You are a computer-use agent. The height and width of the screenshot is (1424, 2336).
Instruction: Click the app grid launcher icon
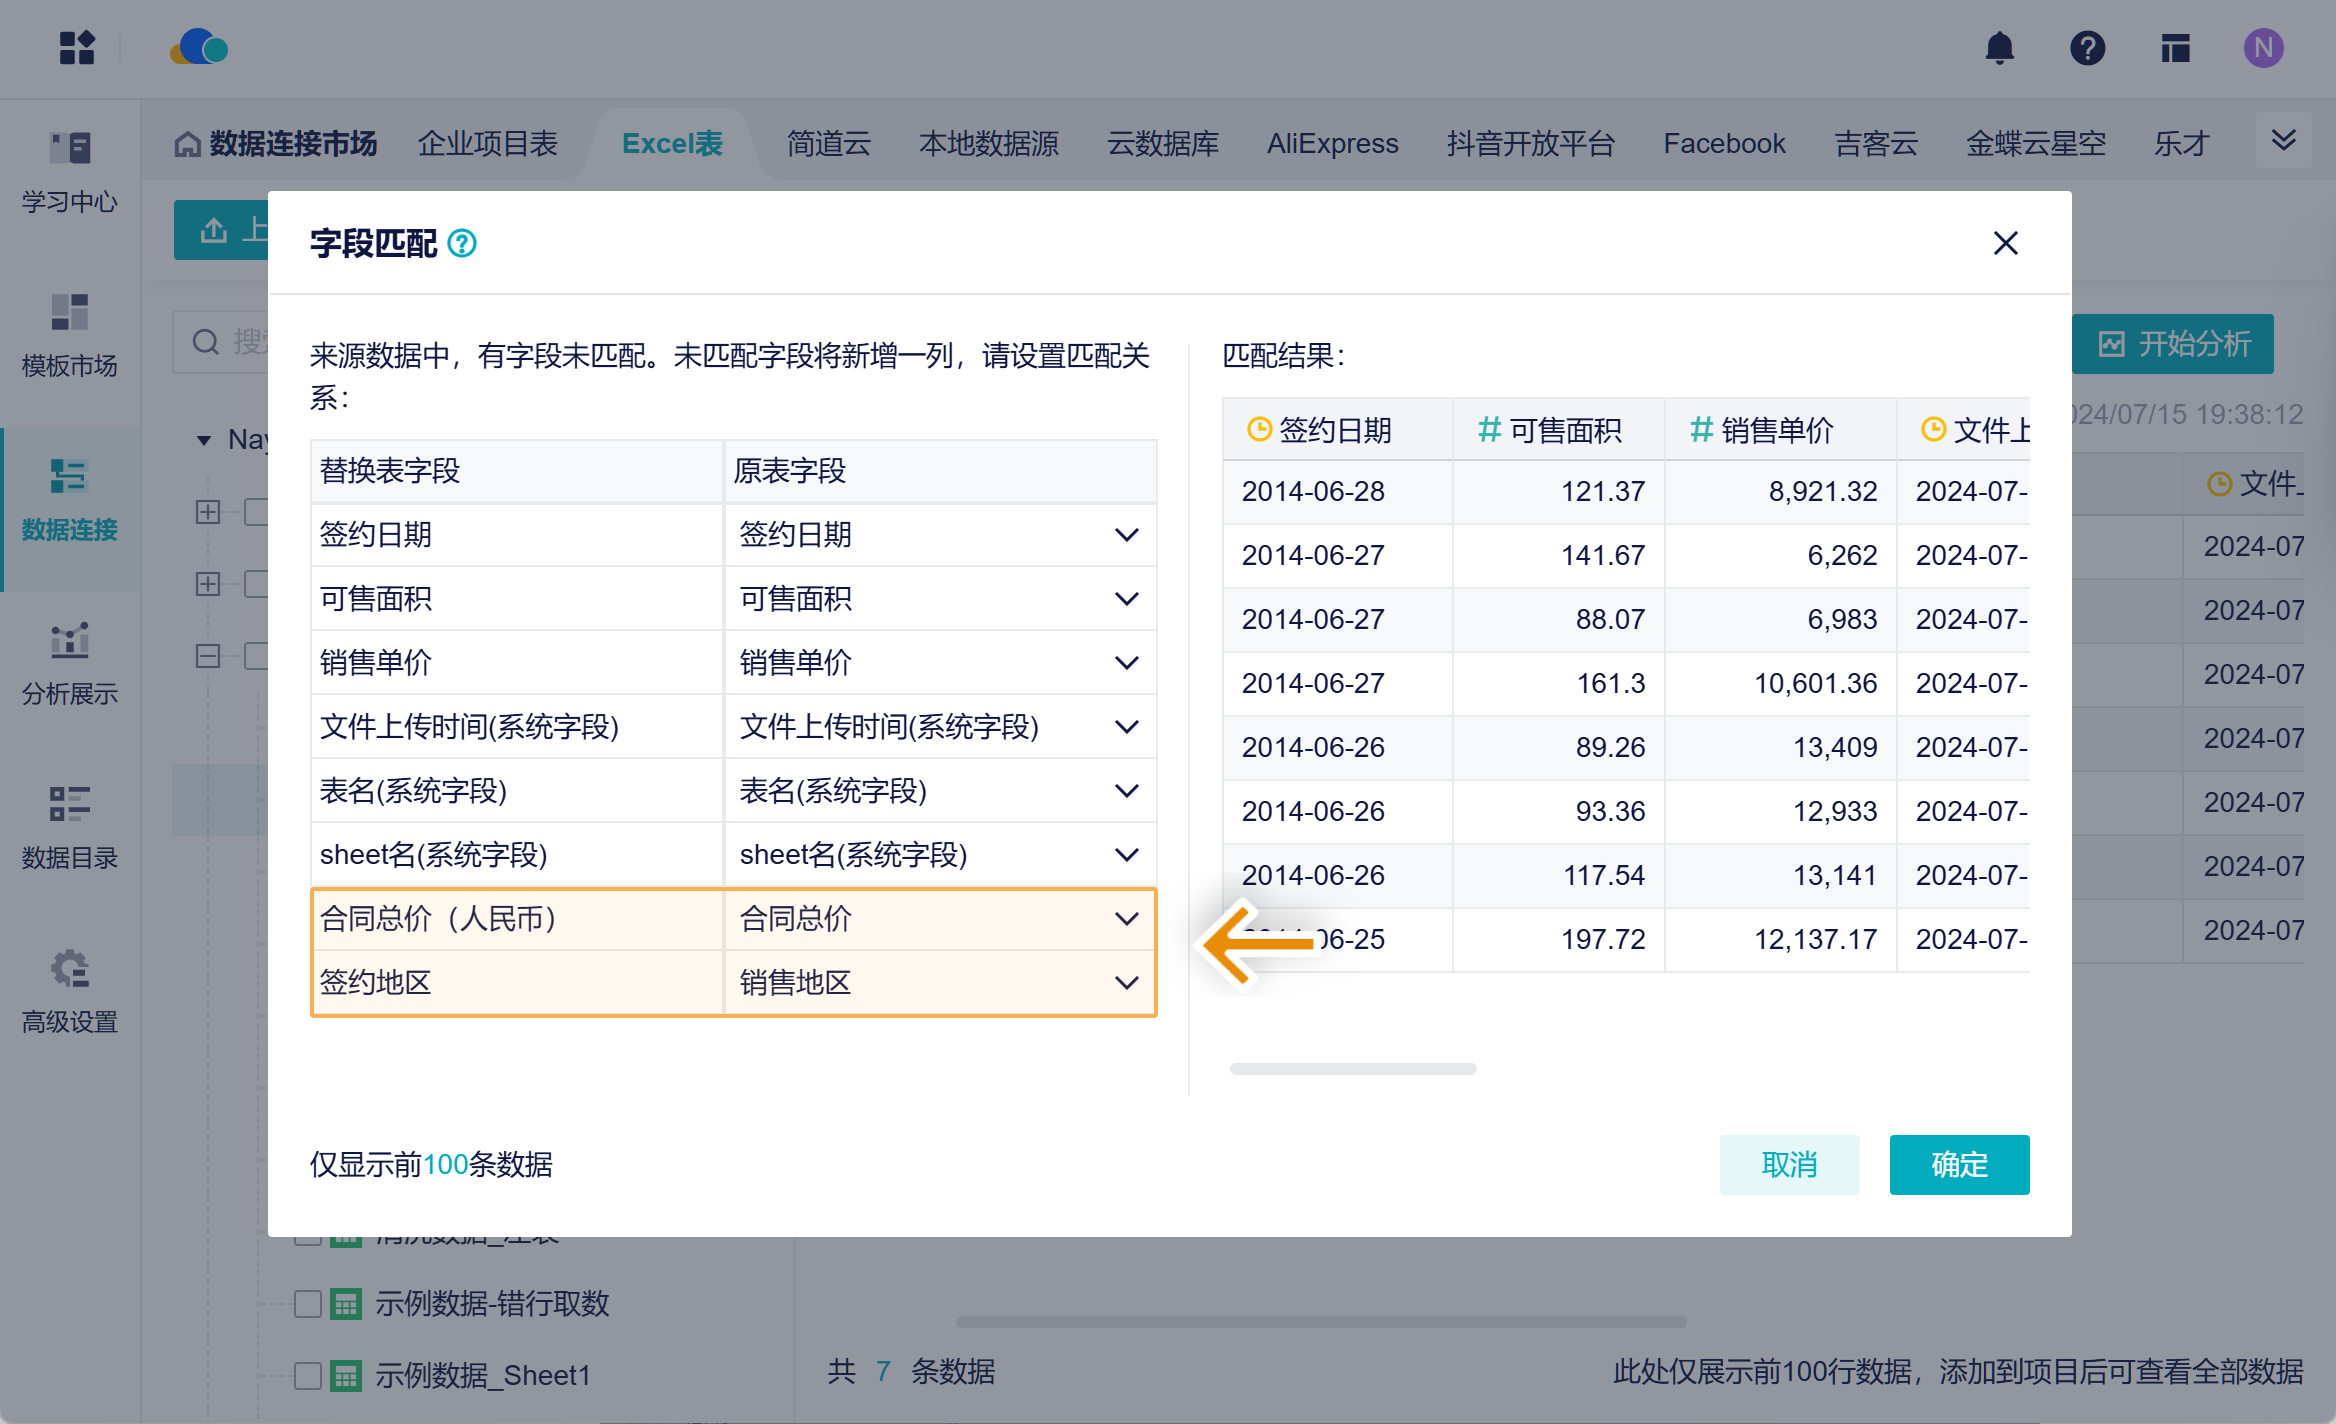pos(77,48)
